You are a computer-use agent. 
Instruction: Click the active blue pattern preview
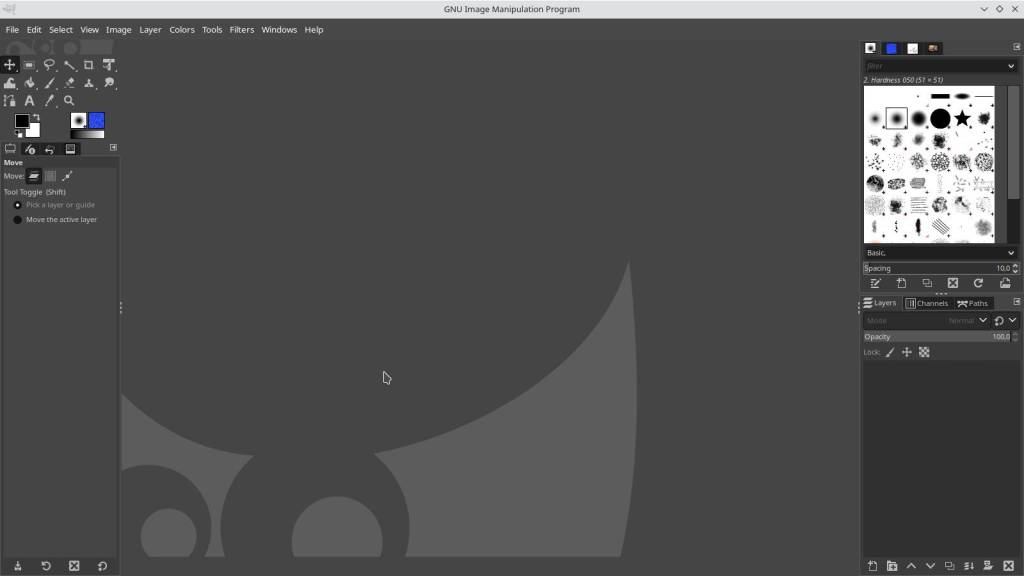coord(97,120)
